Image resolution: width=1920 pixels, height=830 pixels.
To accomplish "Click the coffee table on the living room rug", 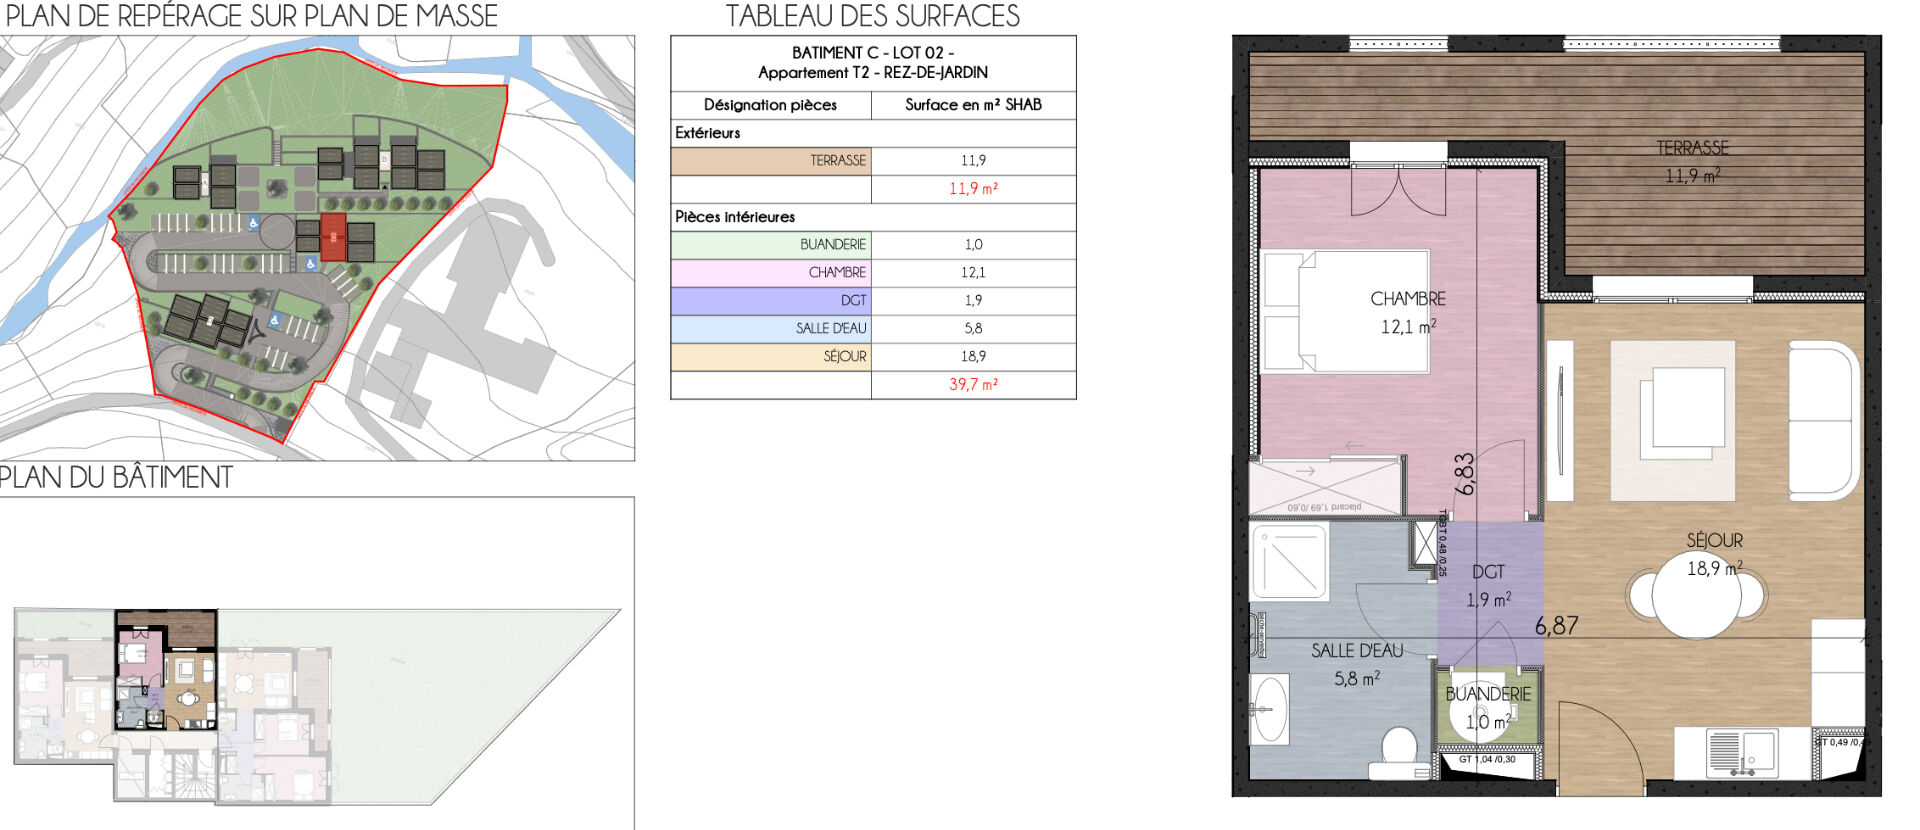I will (1686, 410).
